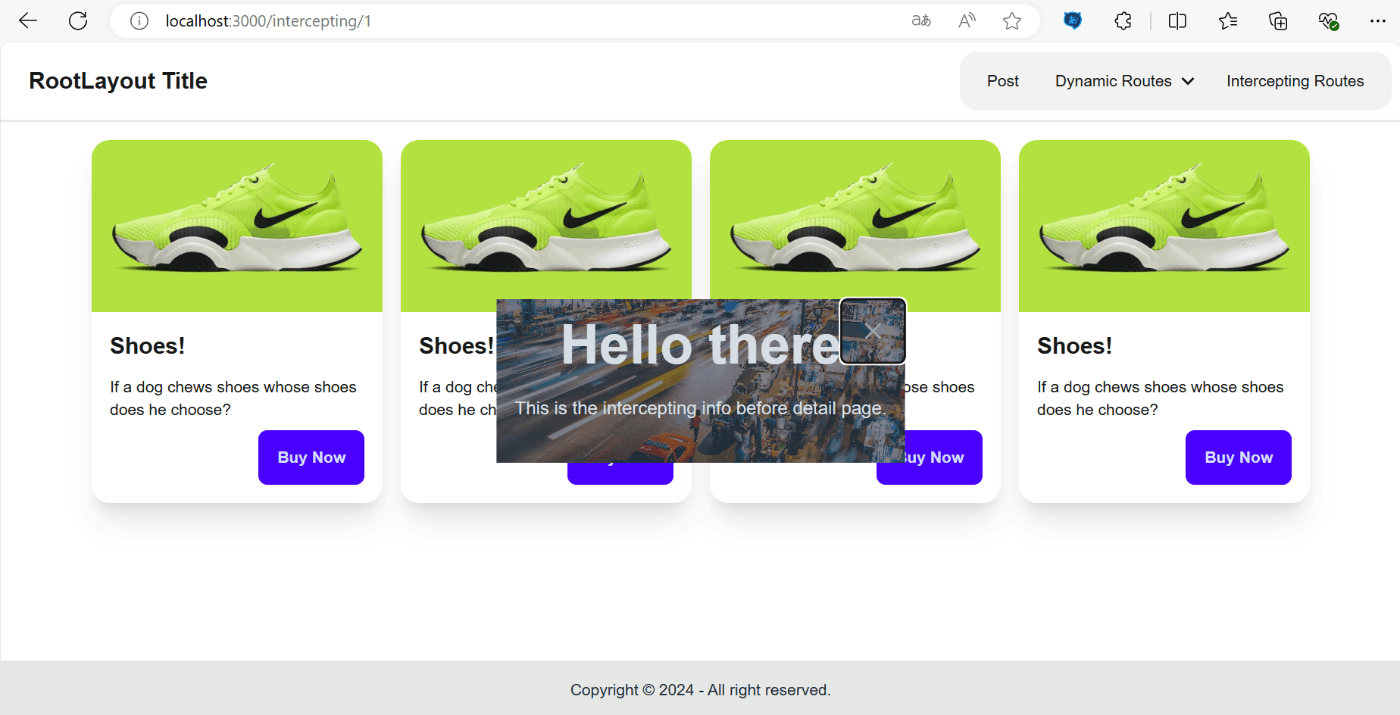The width and height of the screenshot is (1400, 715).
Task: Open the collections icon
Action: (x=1278, y=21)
